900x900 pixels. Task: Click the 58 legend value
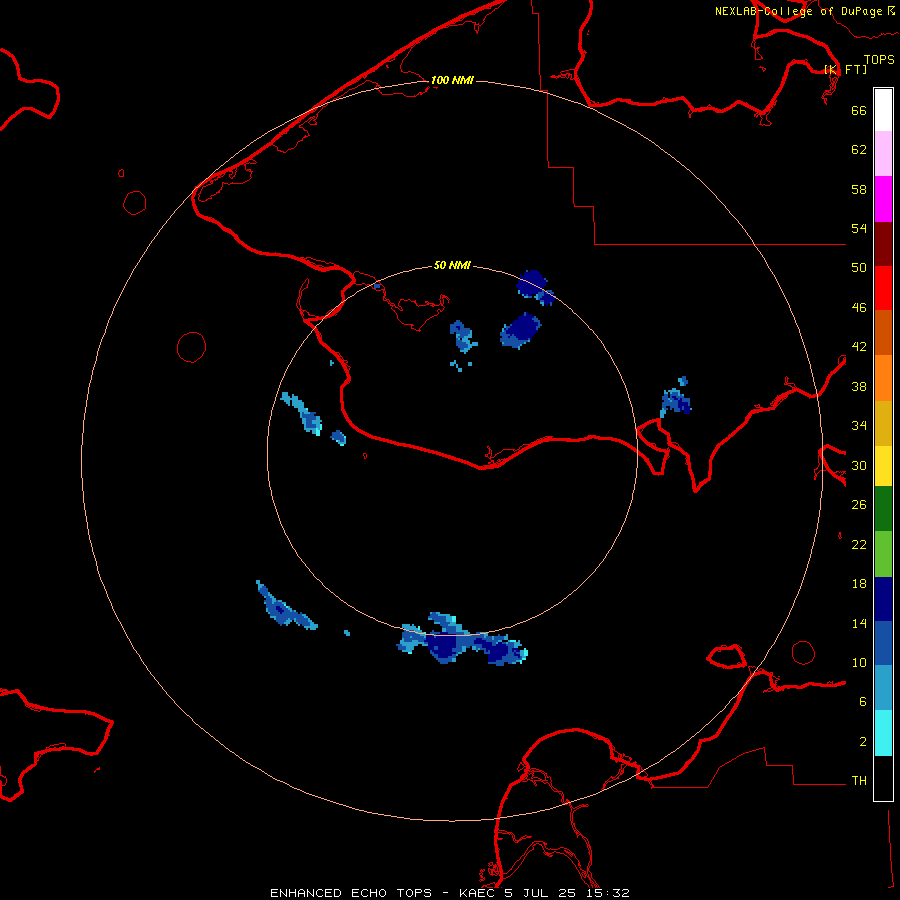point(859,189)
